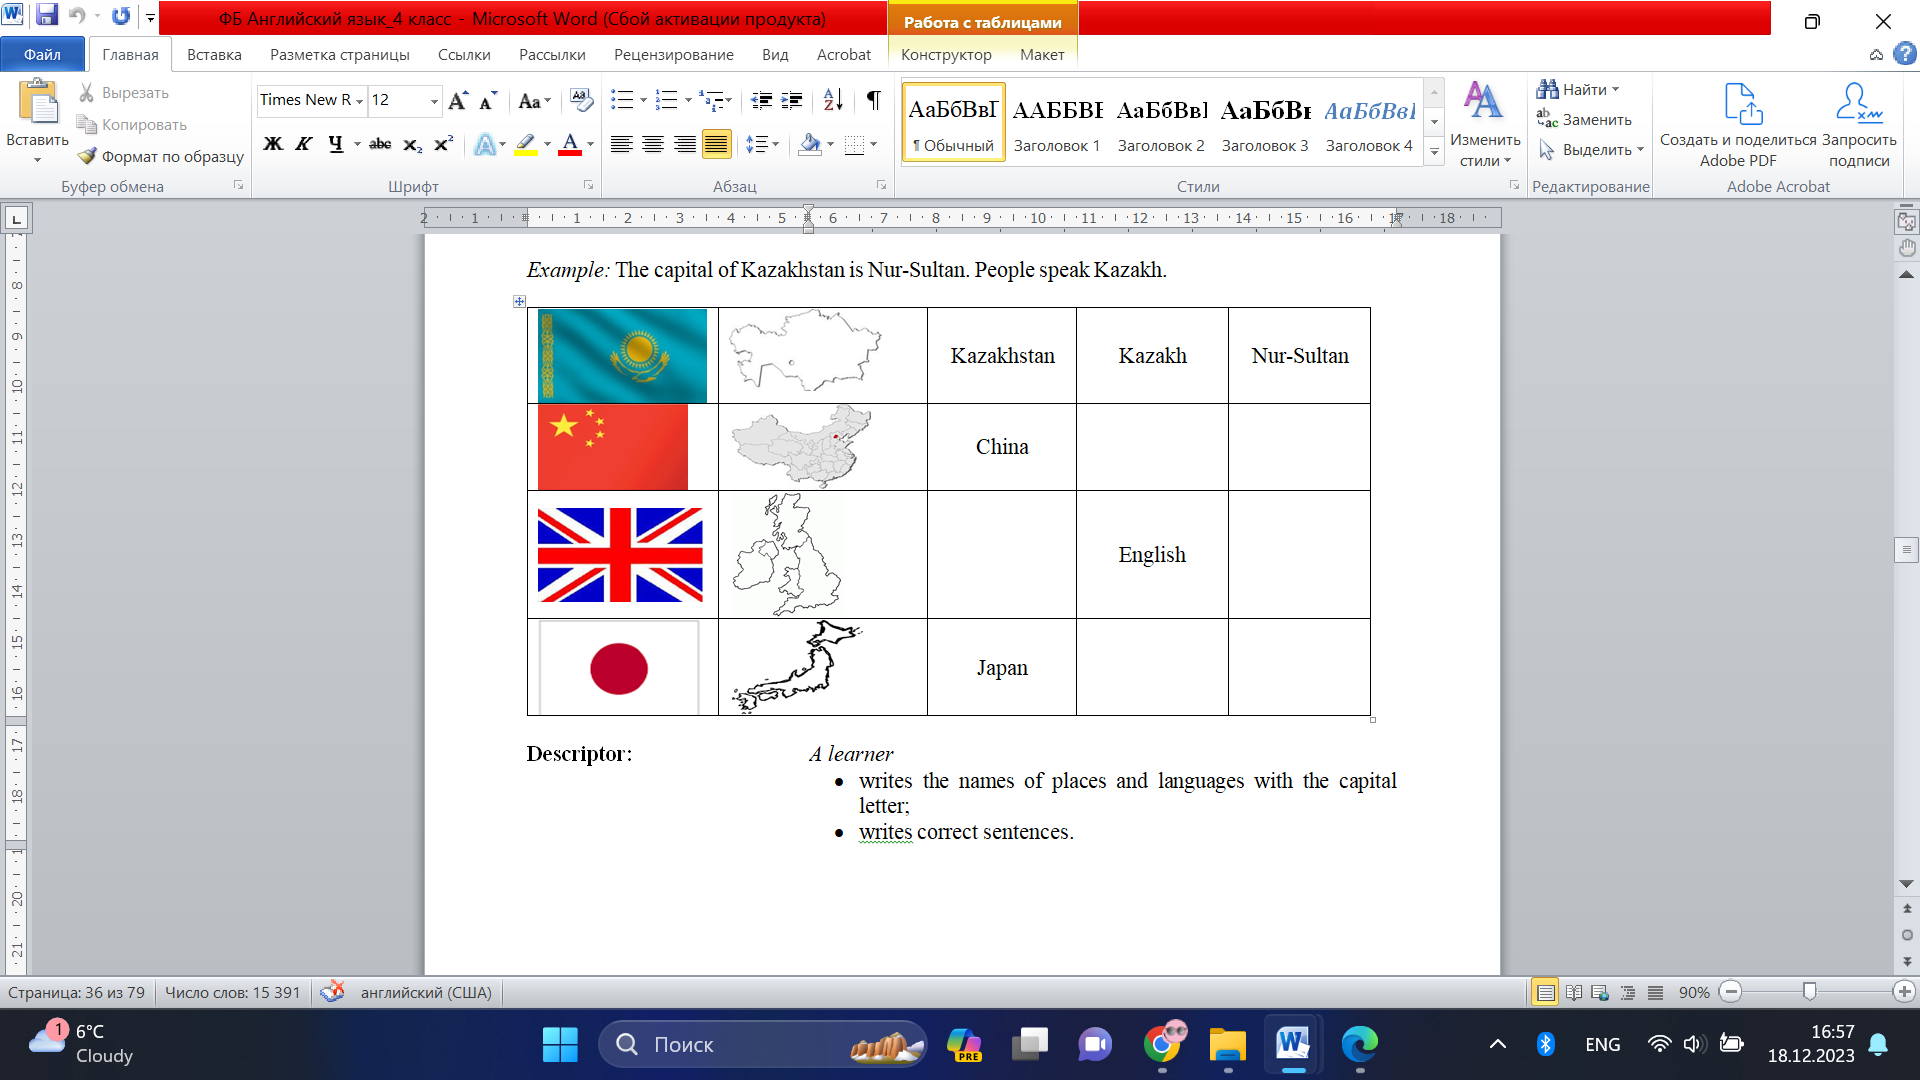The image size is (1920, 1080).
Task: Click the increase font size icon
Action: (x=458, y=100)
